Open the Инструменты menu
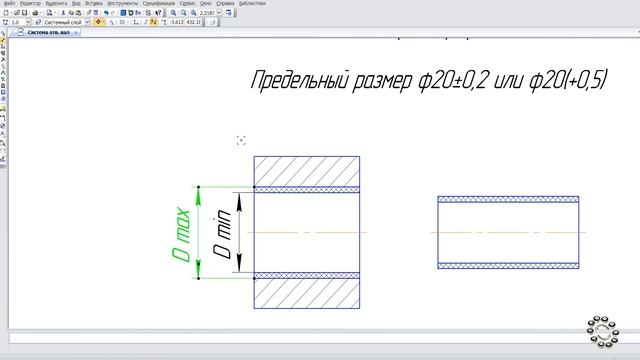This screenshot has width=640, height=360. [x=122, y=3]
